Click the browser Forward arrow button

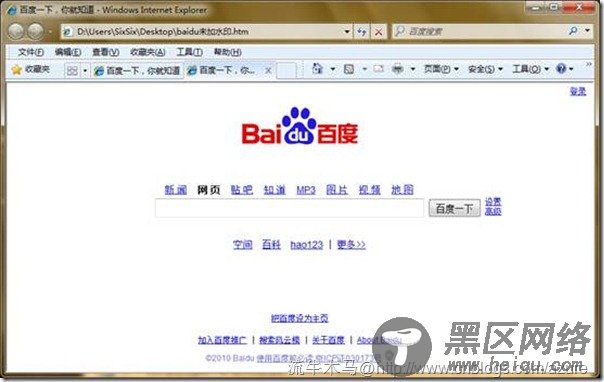tap(35, 32)
